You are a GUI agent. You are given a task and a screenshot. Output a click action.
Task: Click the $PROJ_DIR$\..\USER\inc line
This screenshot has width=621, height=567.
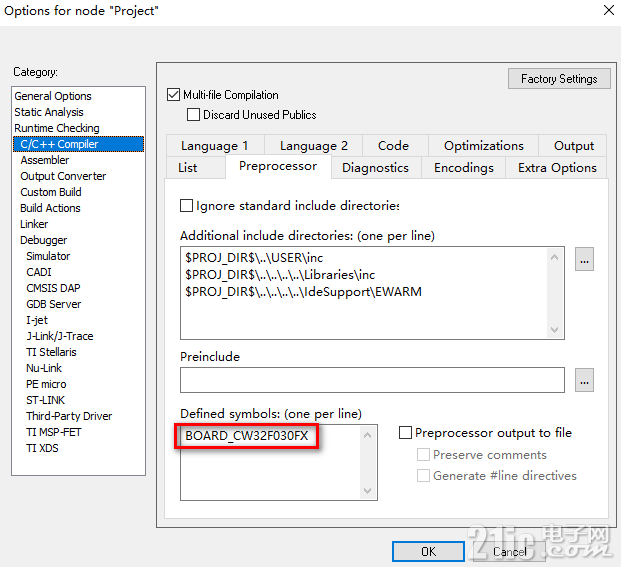254,258
